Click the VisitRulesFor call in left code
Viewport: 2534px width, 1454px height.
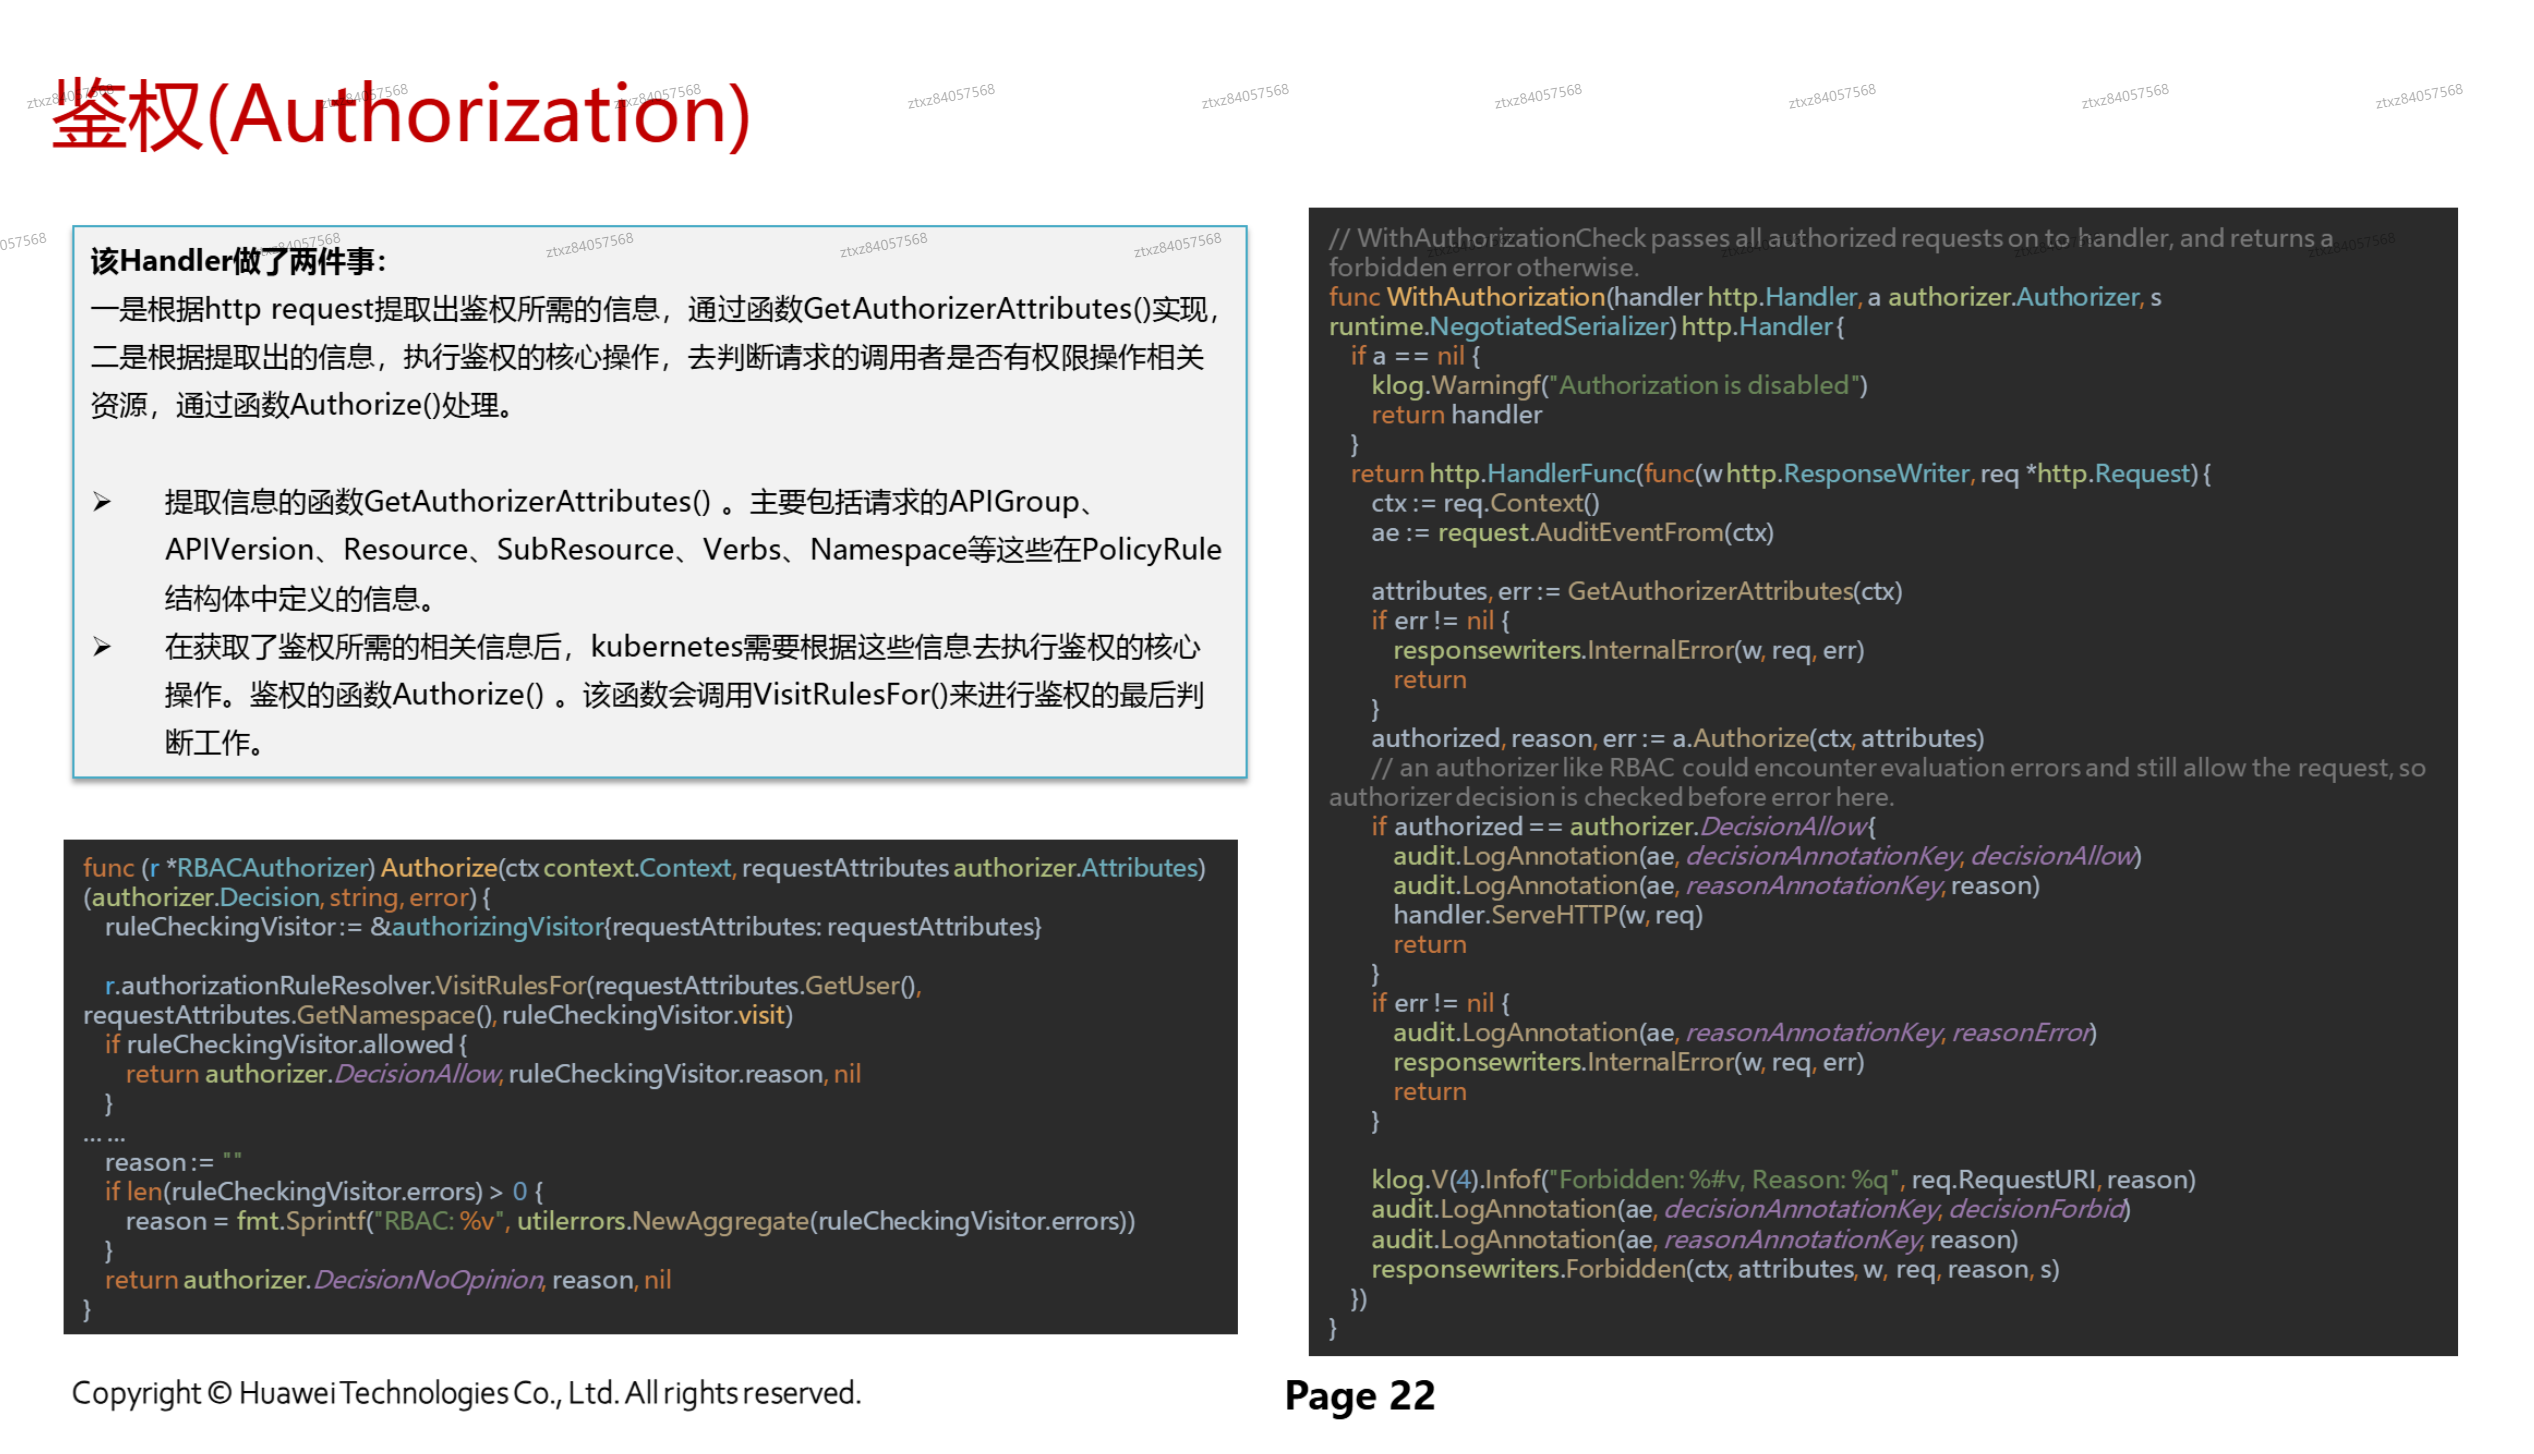(x=510, y=986)
